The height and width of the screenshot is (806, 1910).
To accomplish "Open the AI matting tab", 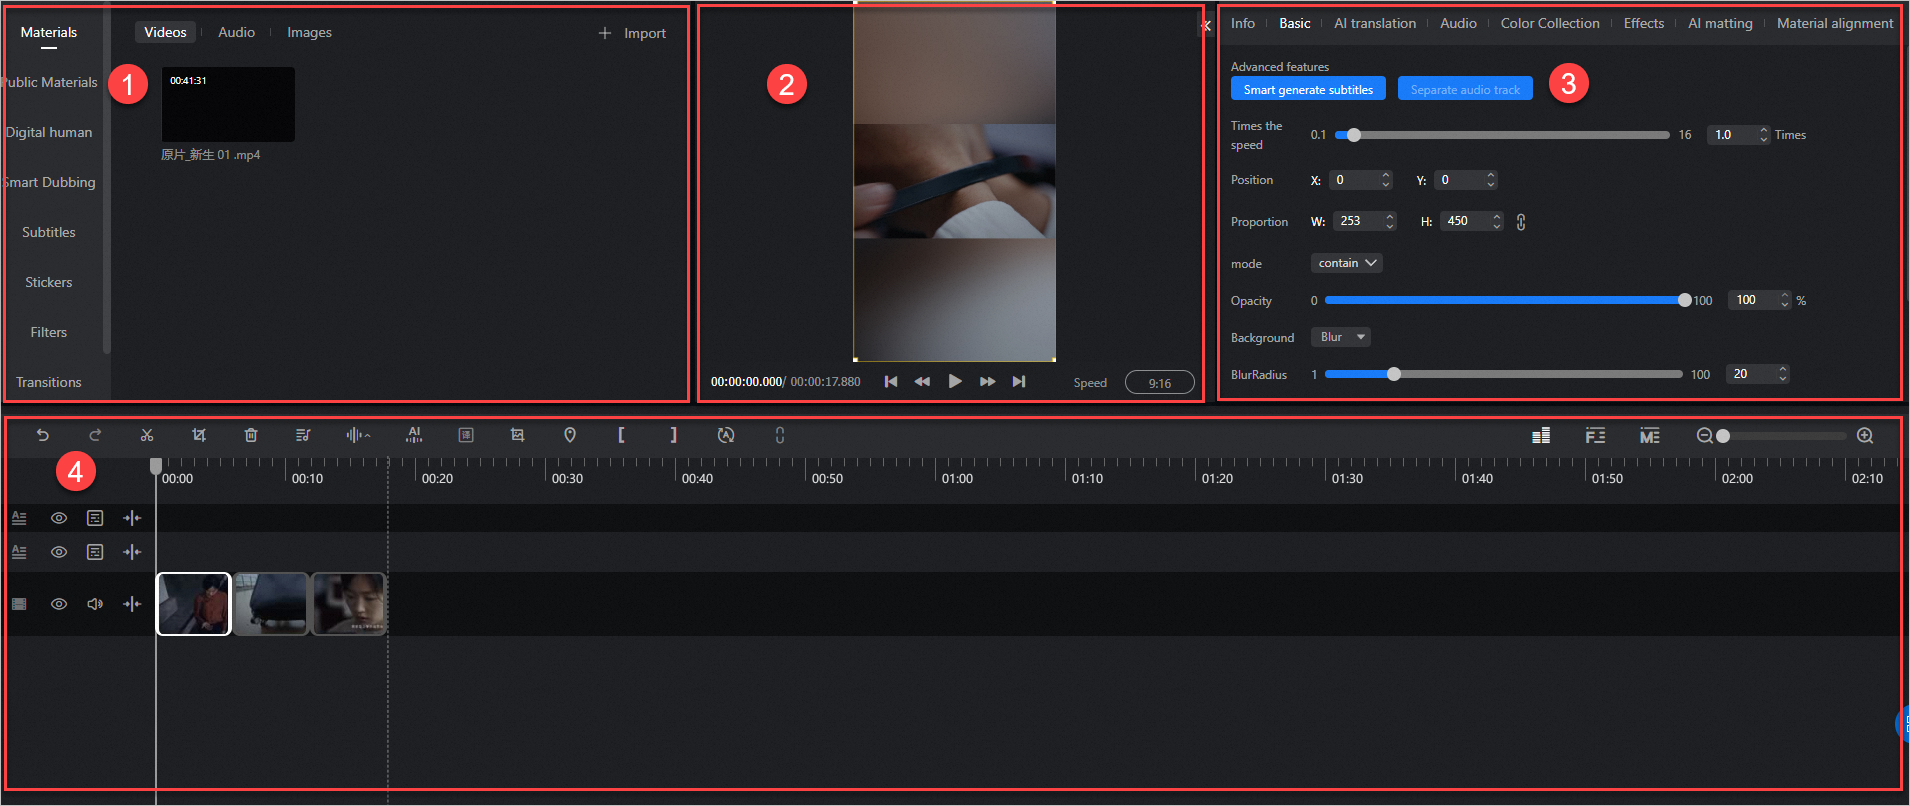I will 1720,23.
